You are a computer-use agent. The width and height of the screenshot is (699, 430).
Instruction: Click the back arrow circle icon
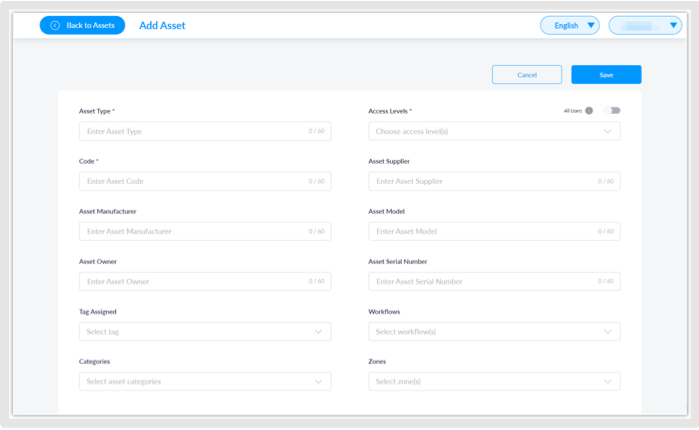[55, 25]
